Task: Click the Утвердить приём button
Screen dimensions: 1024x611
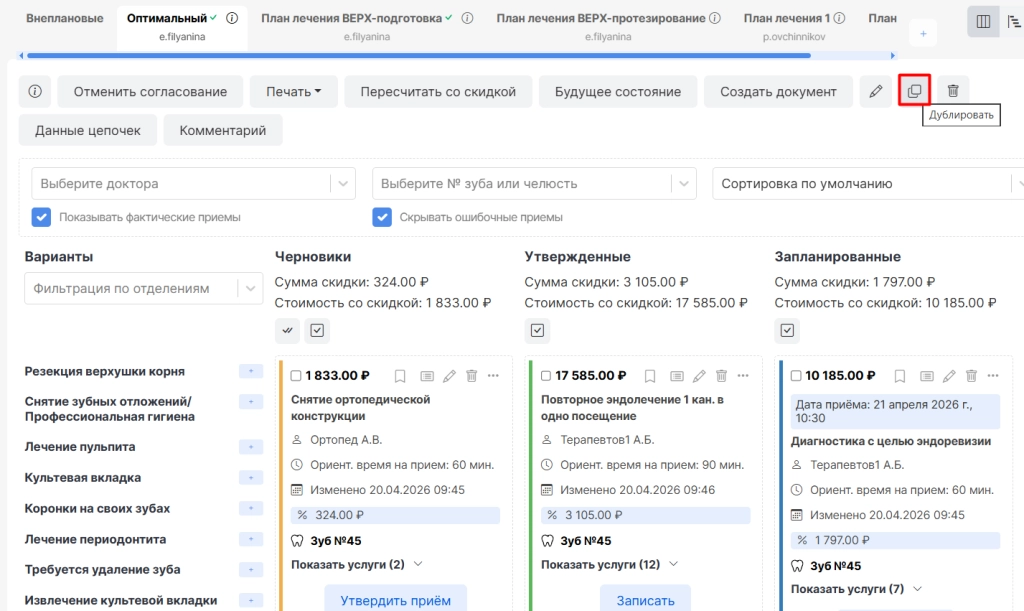Action: point(395,600)
